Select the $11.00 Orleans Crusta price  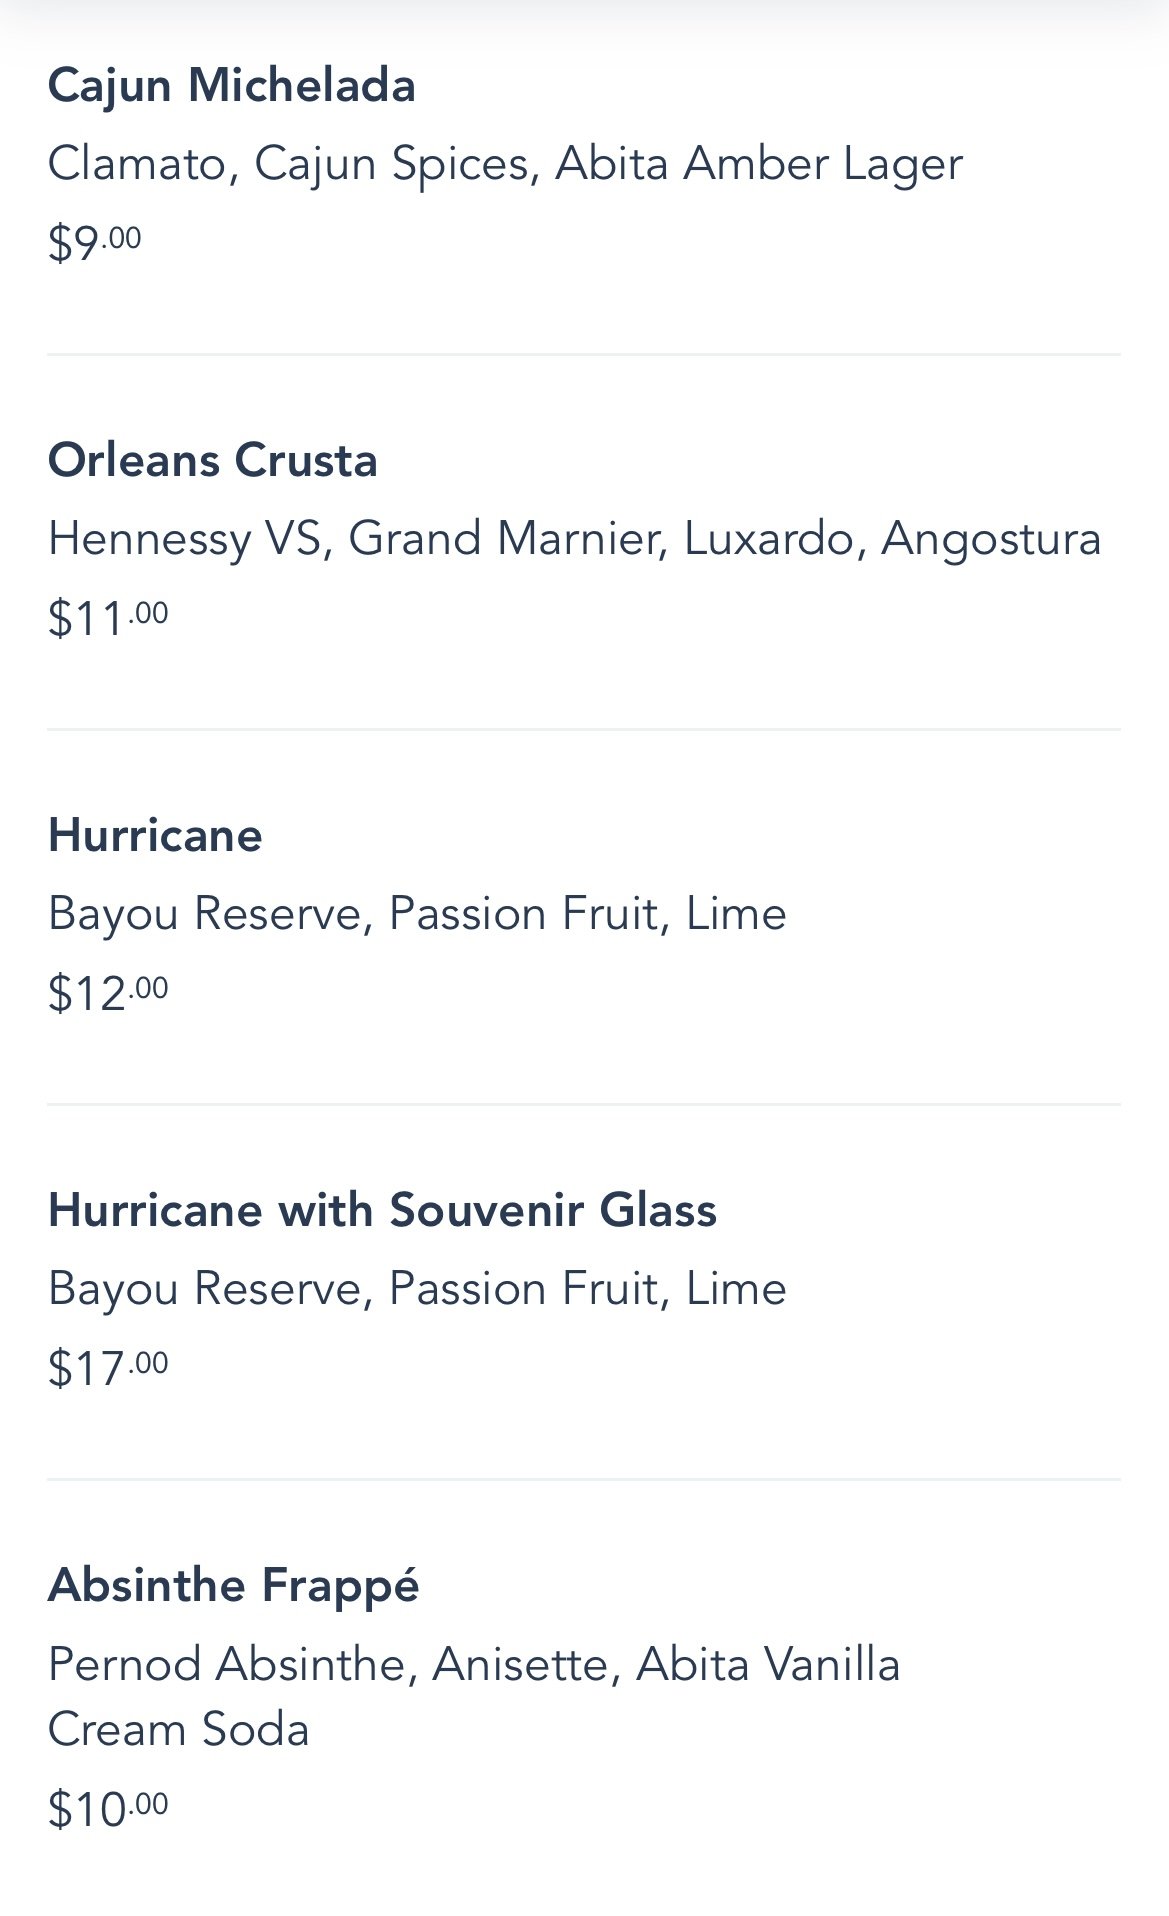click(107, 617)
